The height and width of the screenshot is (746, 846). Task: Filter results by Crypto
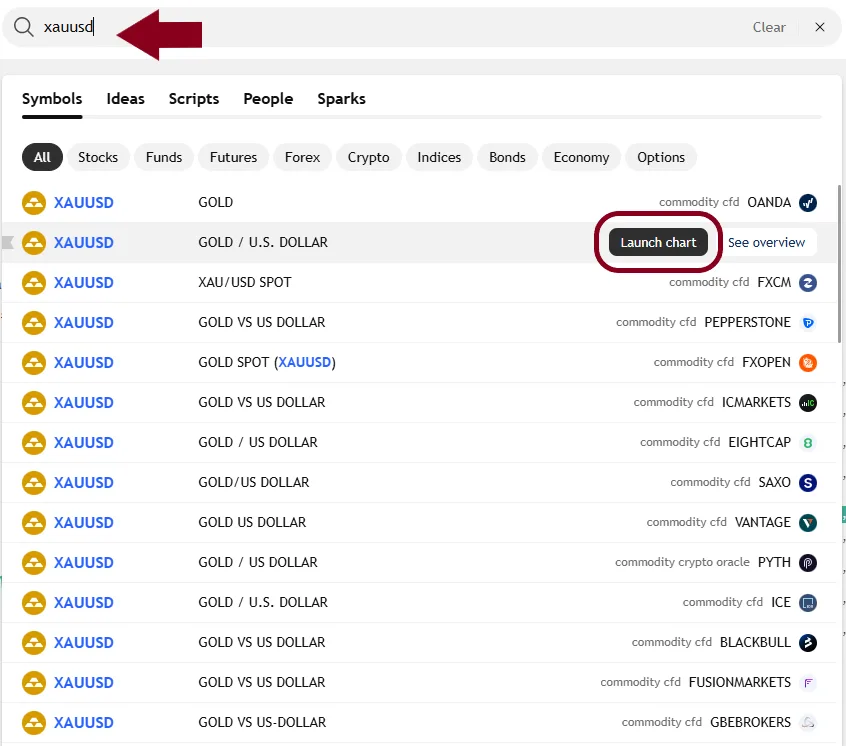pos(368,157)
